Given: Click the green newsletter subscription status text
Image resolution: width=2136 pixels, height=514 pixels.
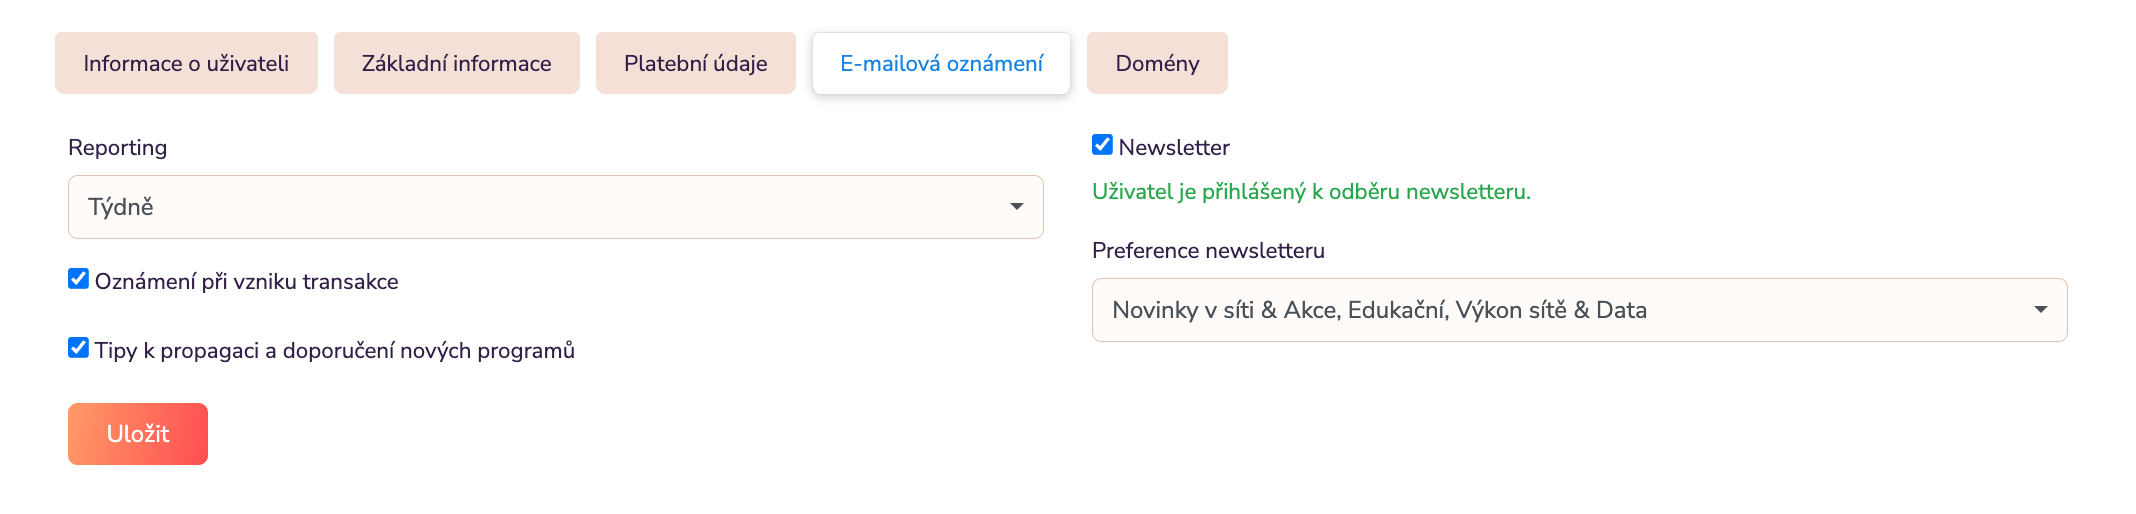Looking at the screenshot, I should [1311, 192].
